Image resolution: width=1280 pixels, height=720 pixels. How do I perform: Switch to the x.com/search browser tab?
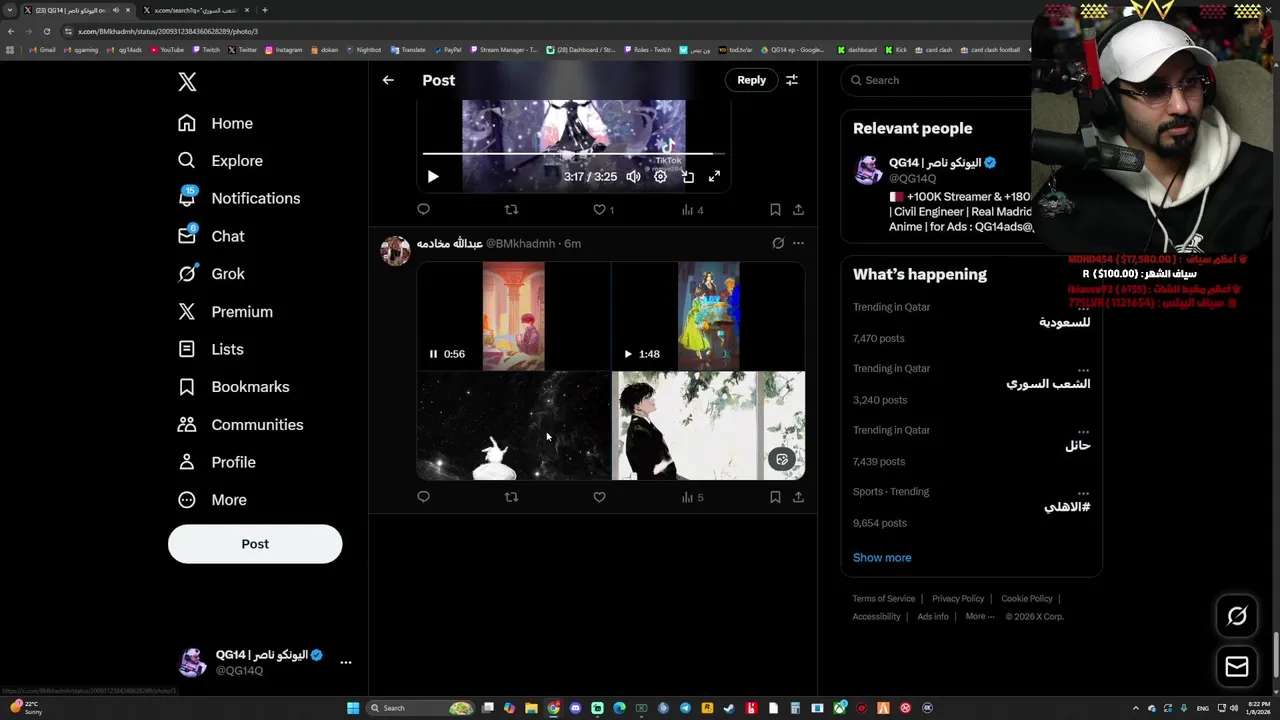point(196,10)
